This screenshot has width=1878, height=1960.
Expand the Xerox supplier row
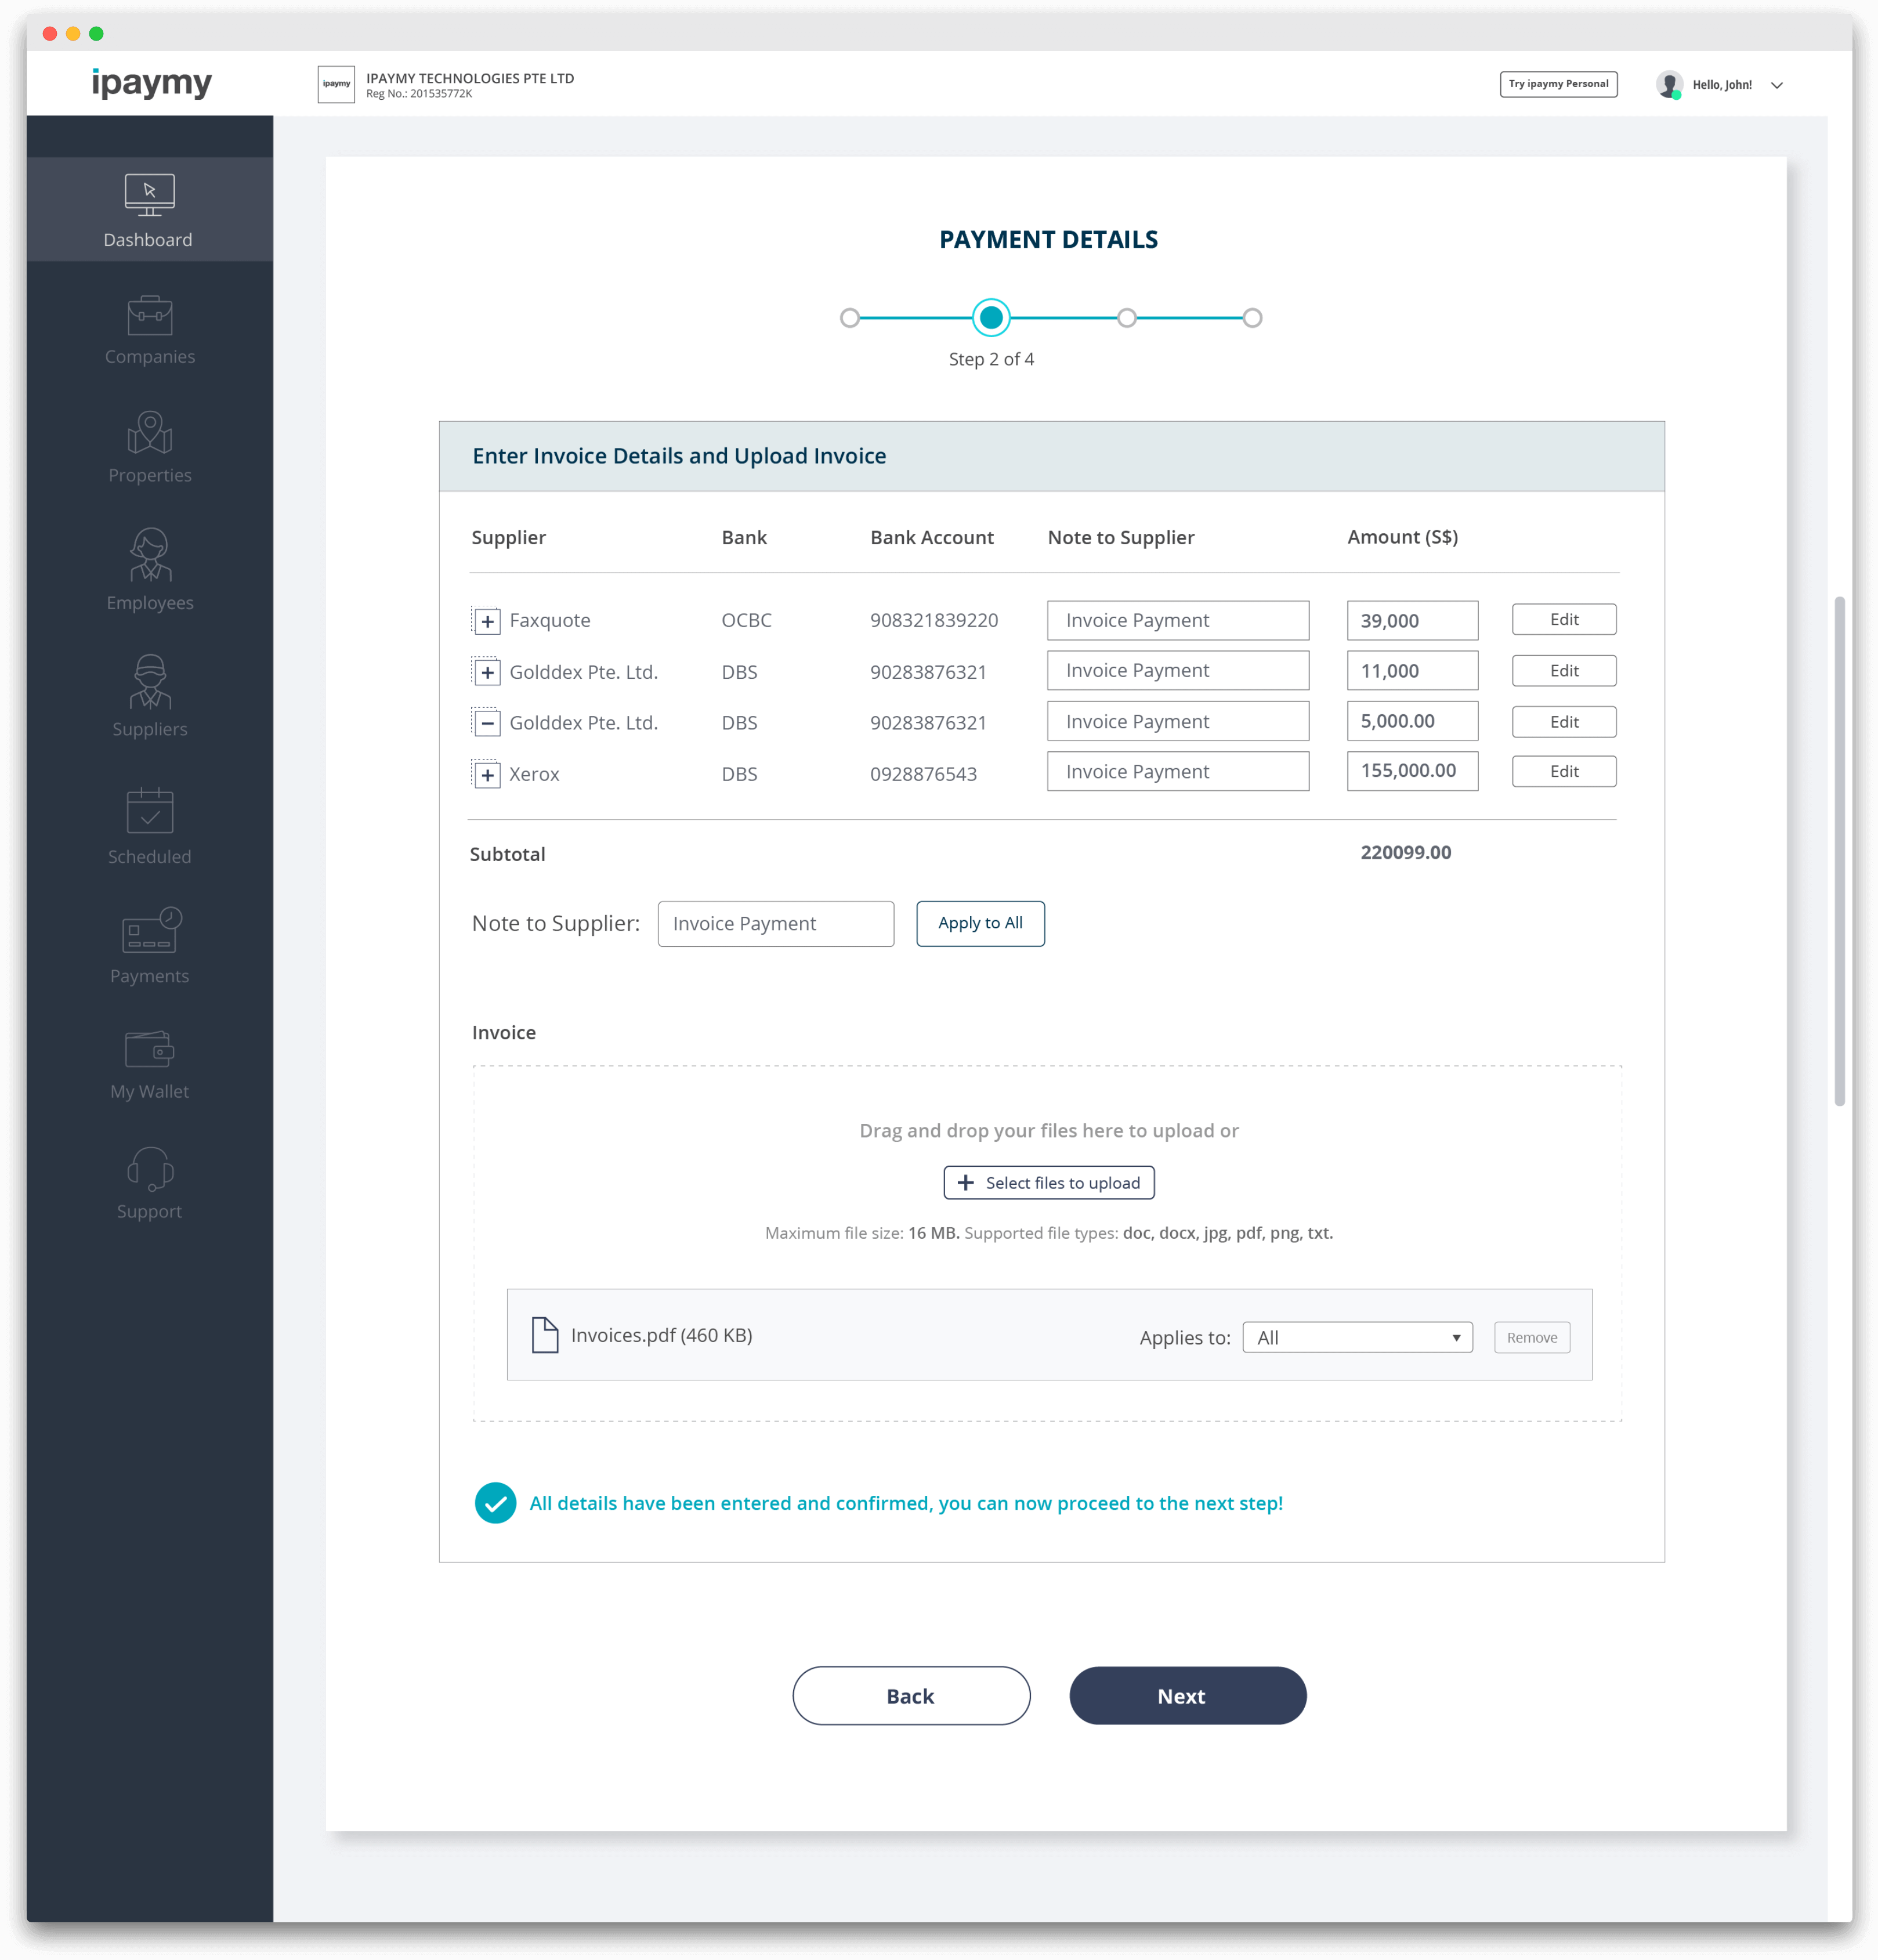point(487,773)
